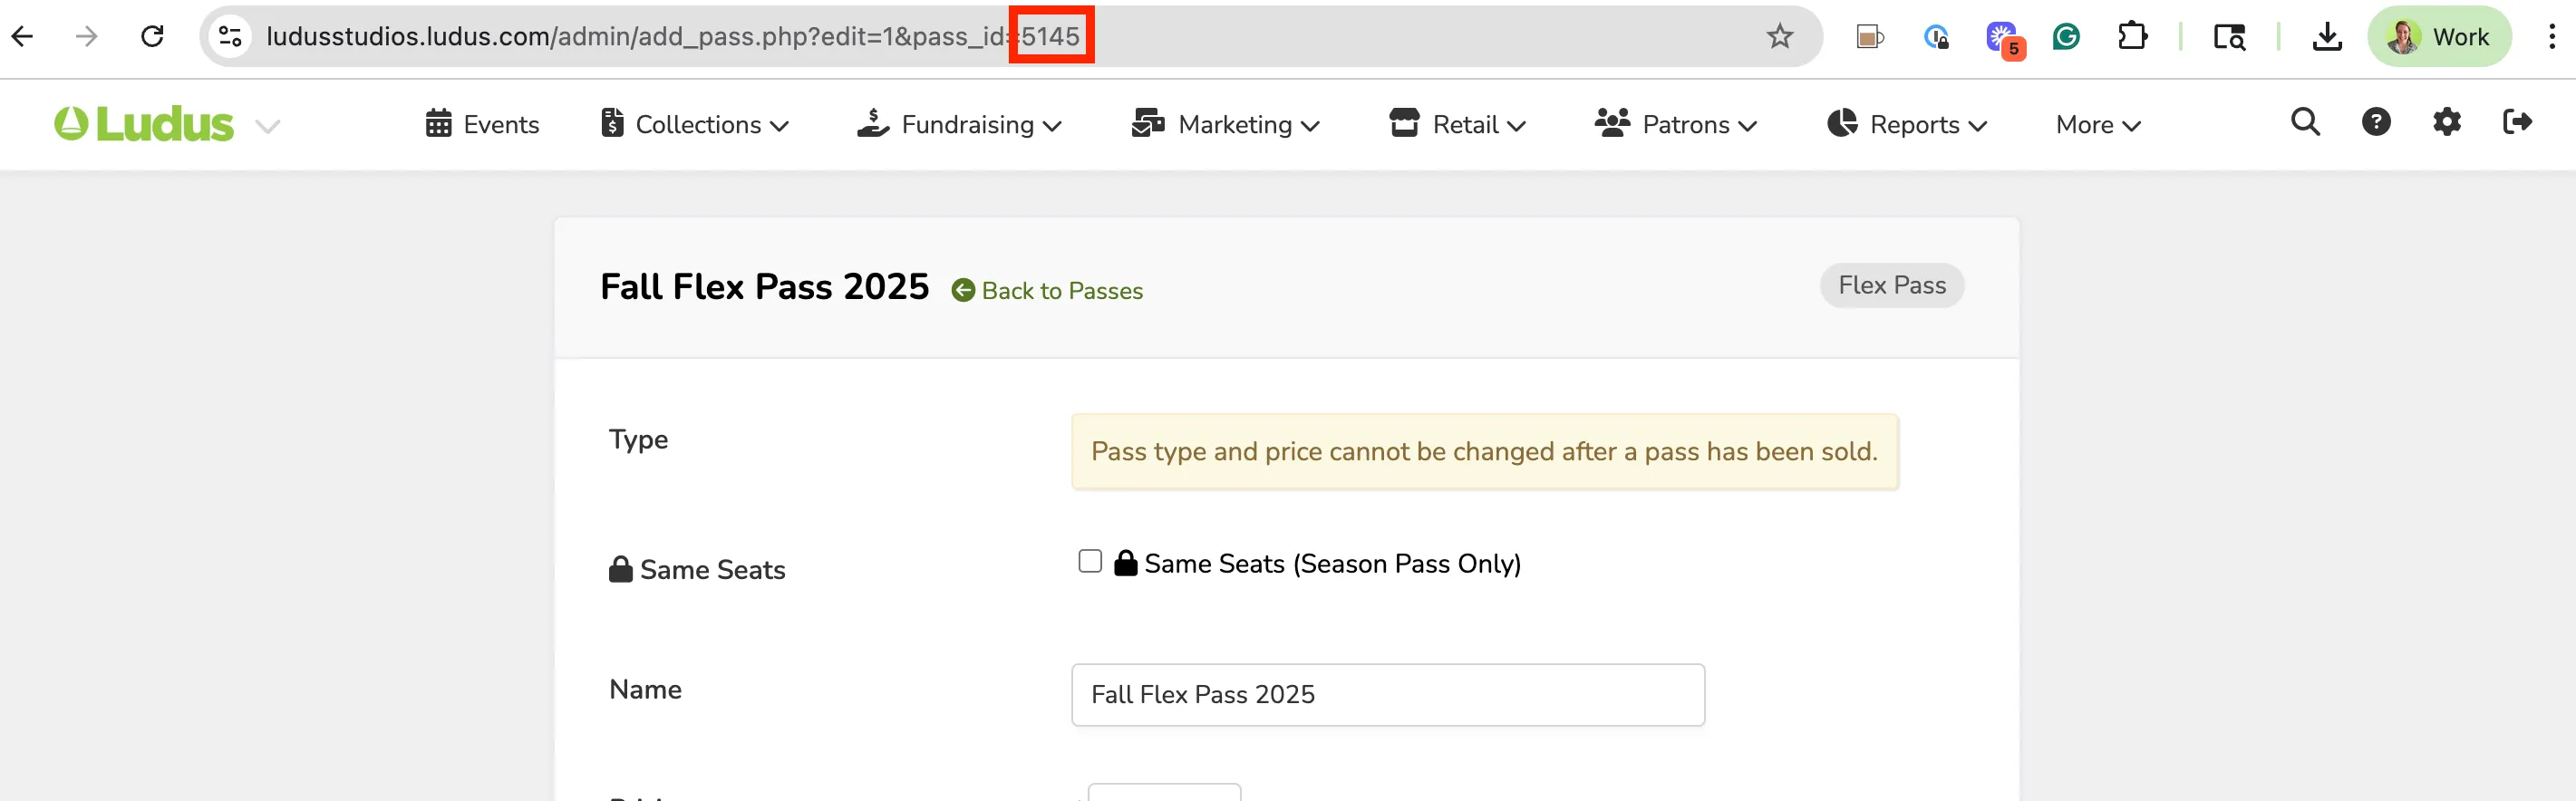Expand the Collections dropdown menu

[695, 124]
